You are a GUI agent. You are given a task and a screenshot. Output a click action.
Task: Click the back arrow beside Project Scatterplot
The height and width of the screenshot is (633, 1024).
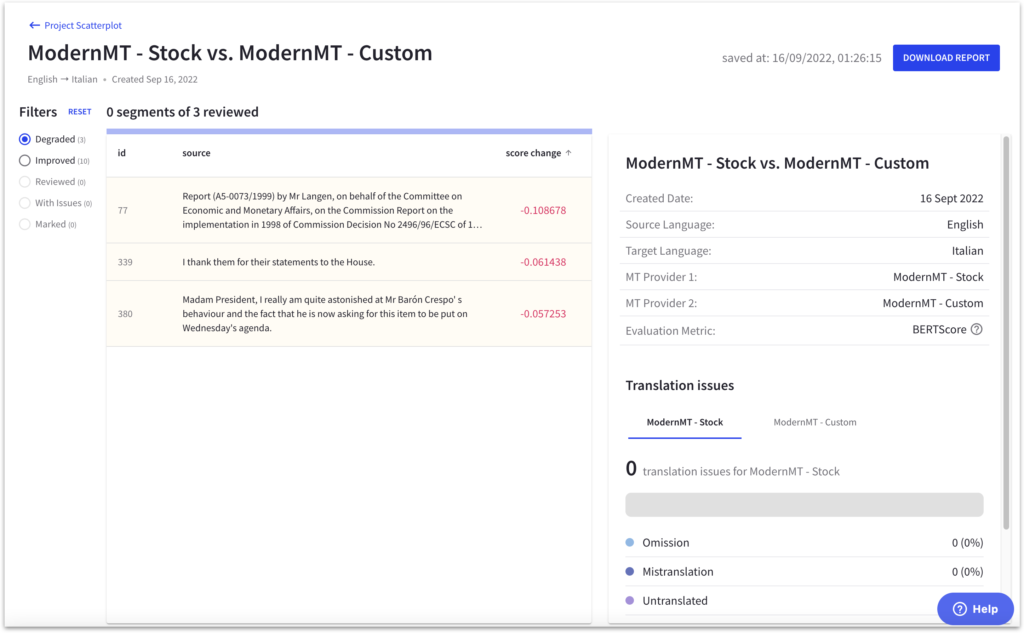[34, 25]
